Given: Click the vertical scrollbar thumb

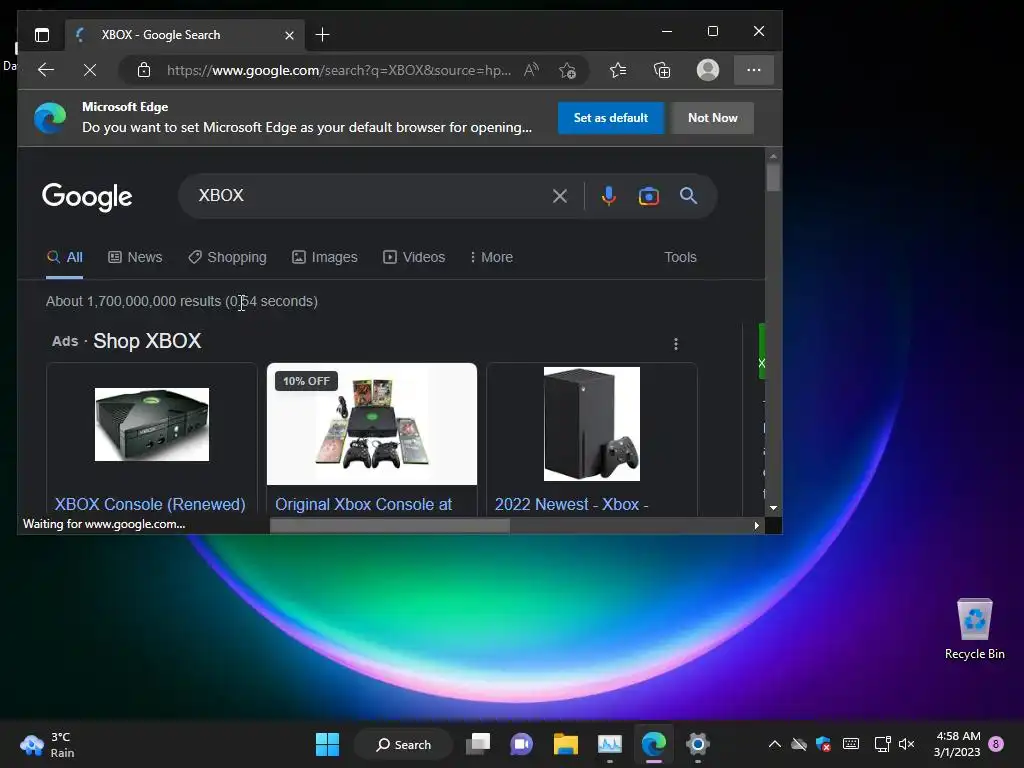Looking at the screenshot, I should pyautogui.click(x=773, y=178).
